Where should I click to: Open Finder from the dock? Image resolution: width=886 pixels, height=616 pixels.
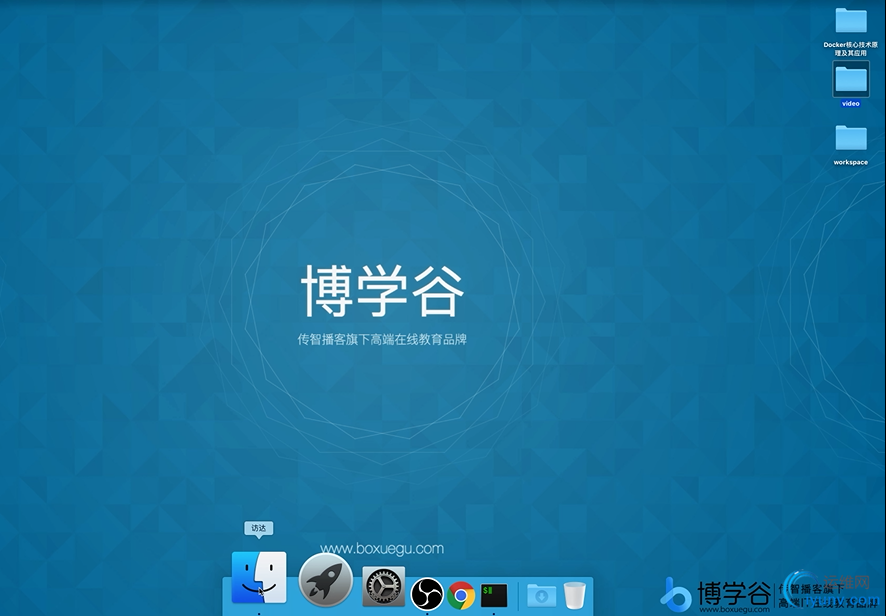pos(259,578)
